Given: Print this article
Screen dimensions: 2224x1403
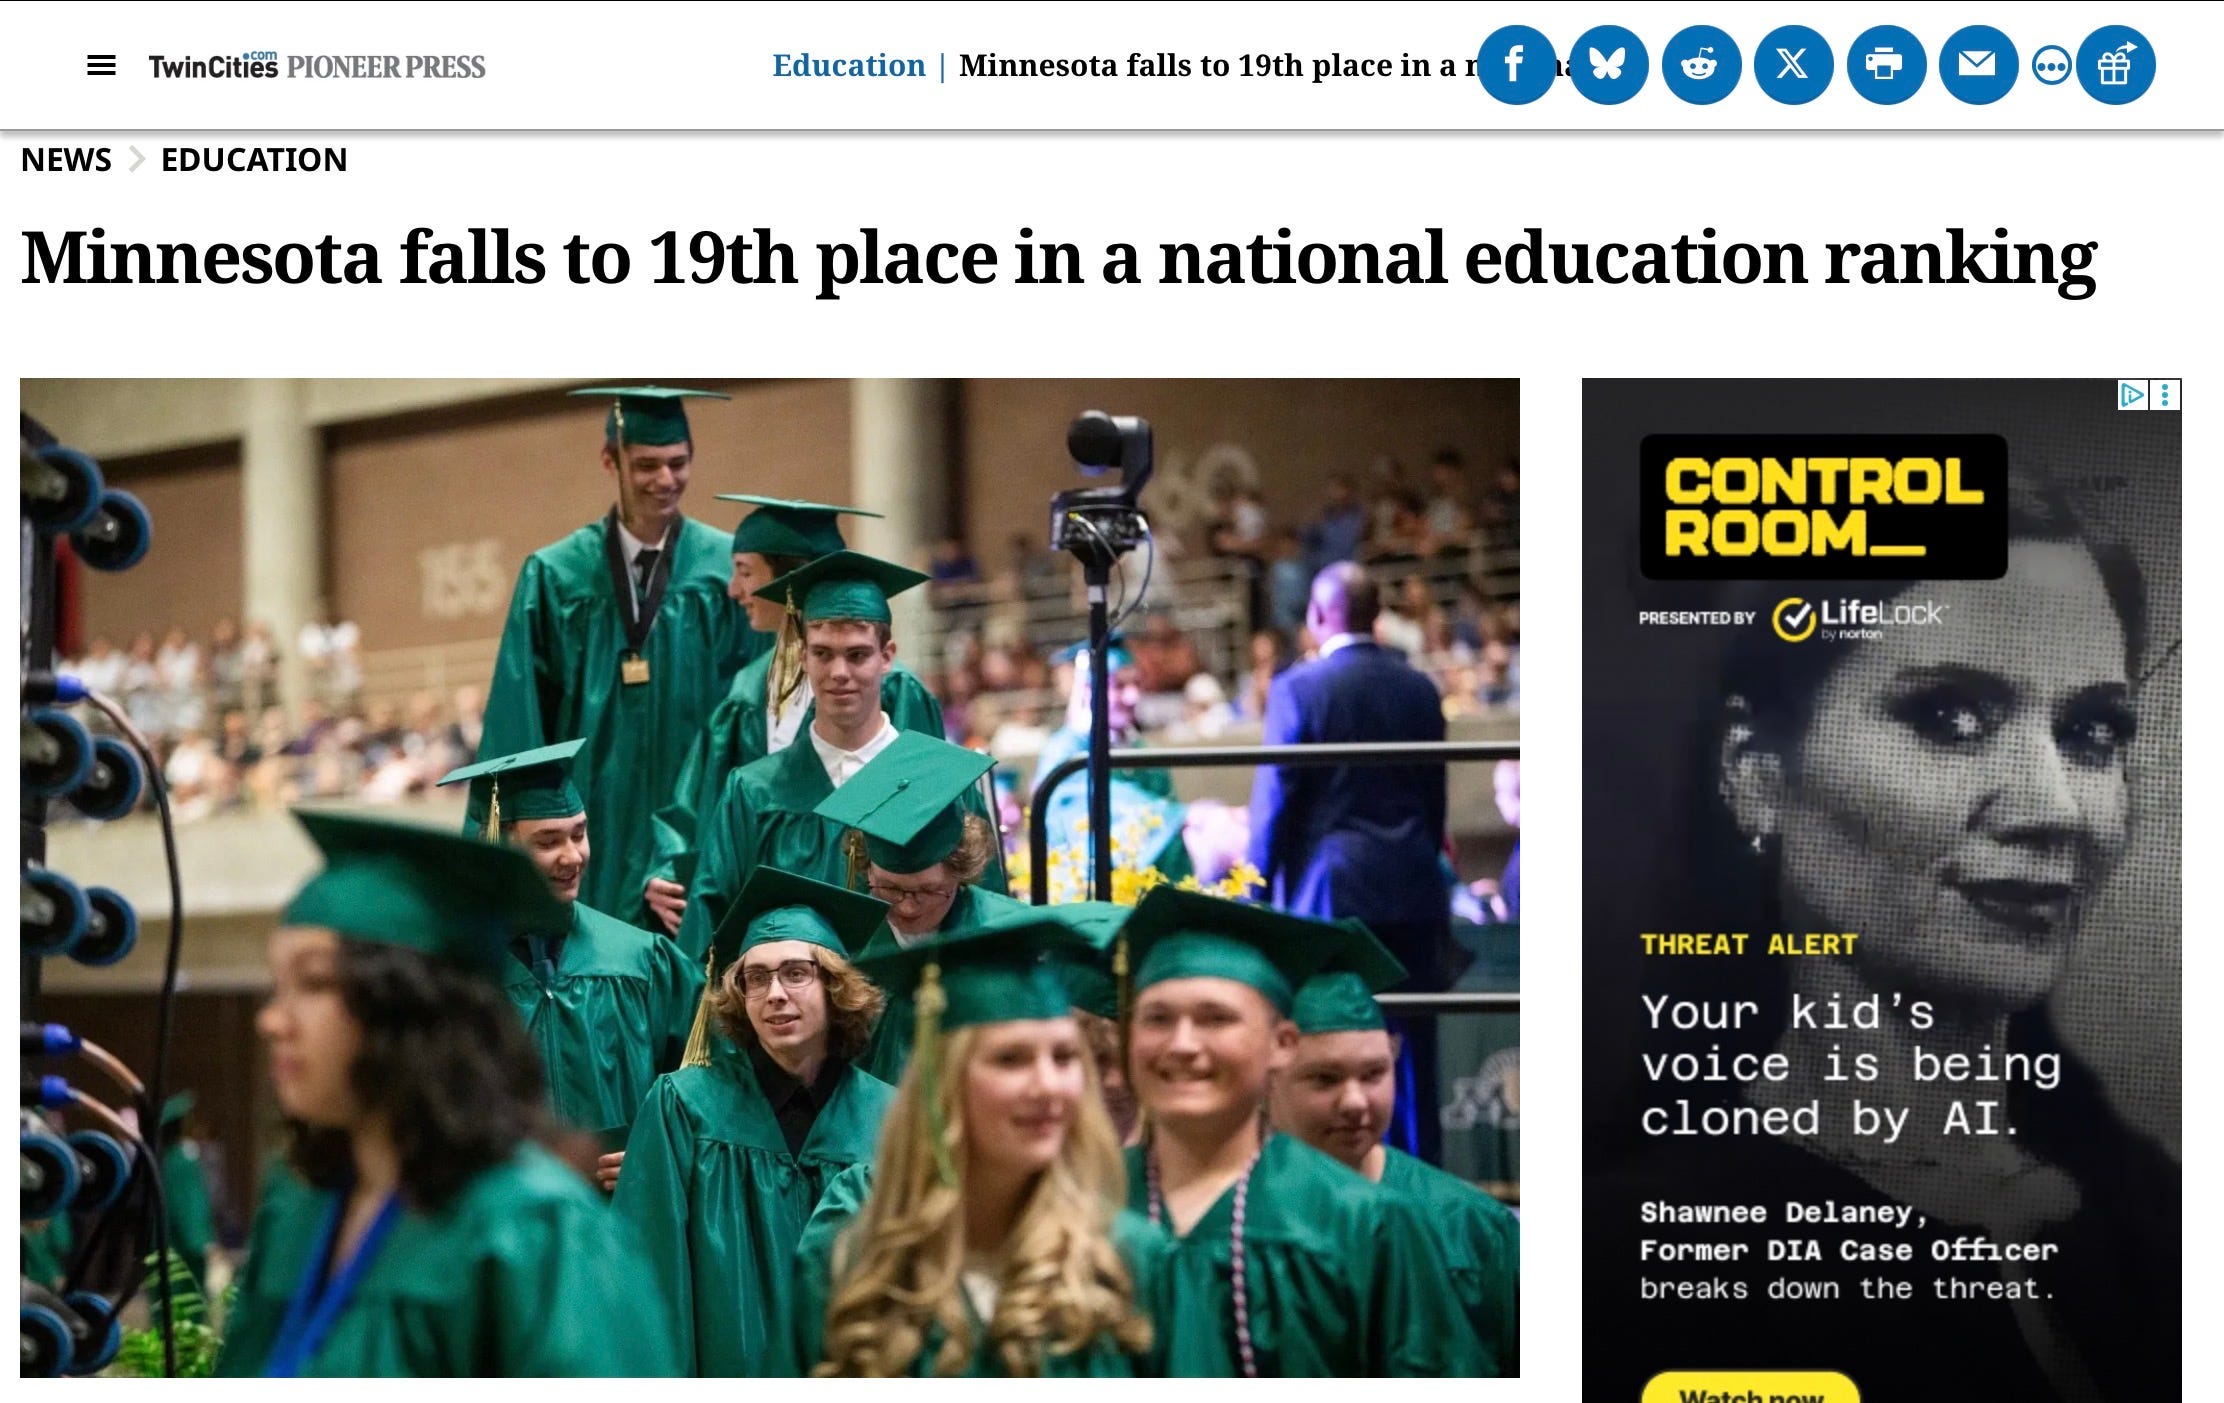Looking at the screenshot, I should click(1886, 65).
